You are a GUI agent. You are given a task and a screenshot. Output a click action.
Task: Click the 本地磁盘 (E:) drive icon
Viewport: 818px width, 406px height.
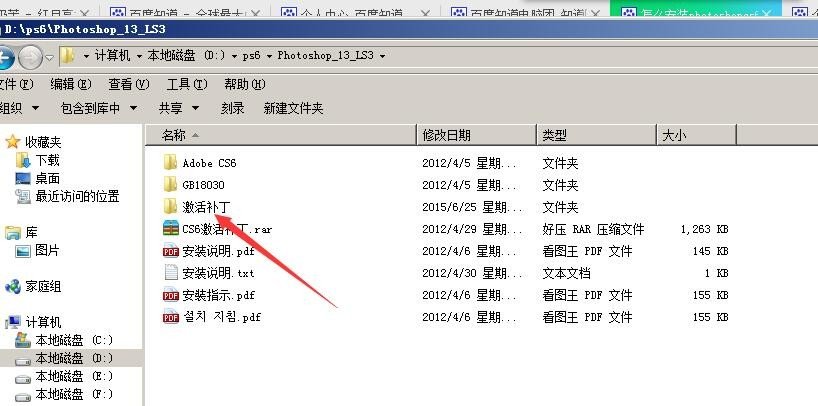coord(23,378)
